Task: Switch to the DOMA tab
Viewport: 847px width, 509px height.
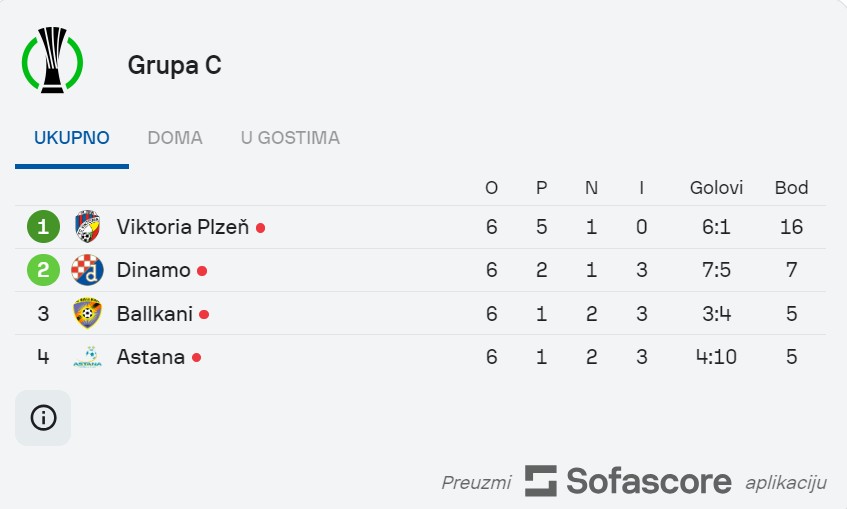Action: tap(175, 138)
